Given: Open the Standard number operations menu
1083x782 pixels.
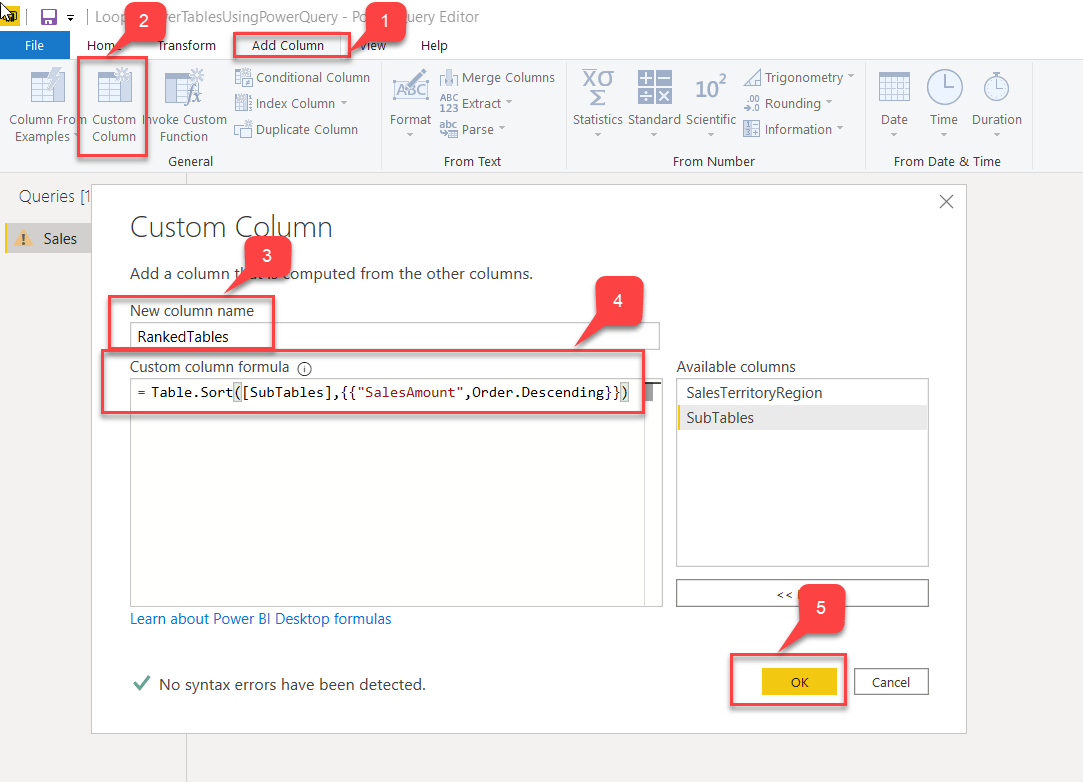Looking at the screenshot, I should (x=654, y=104).
